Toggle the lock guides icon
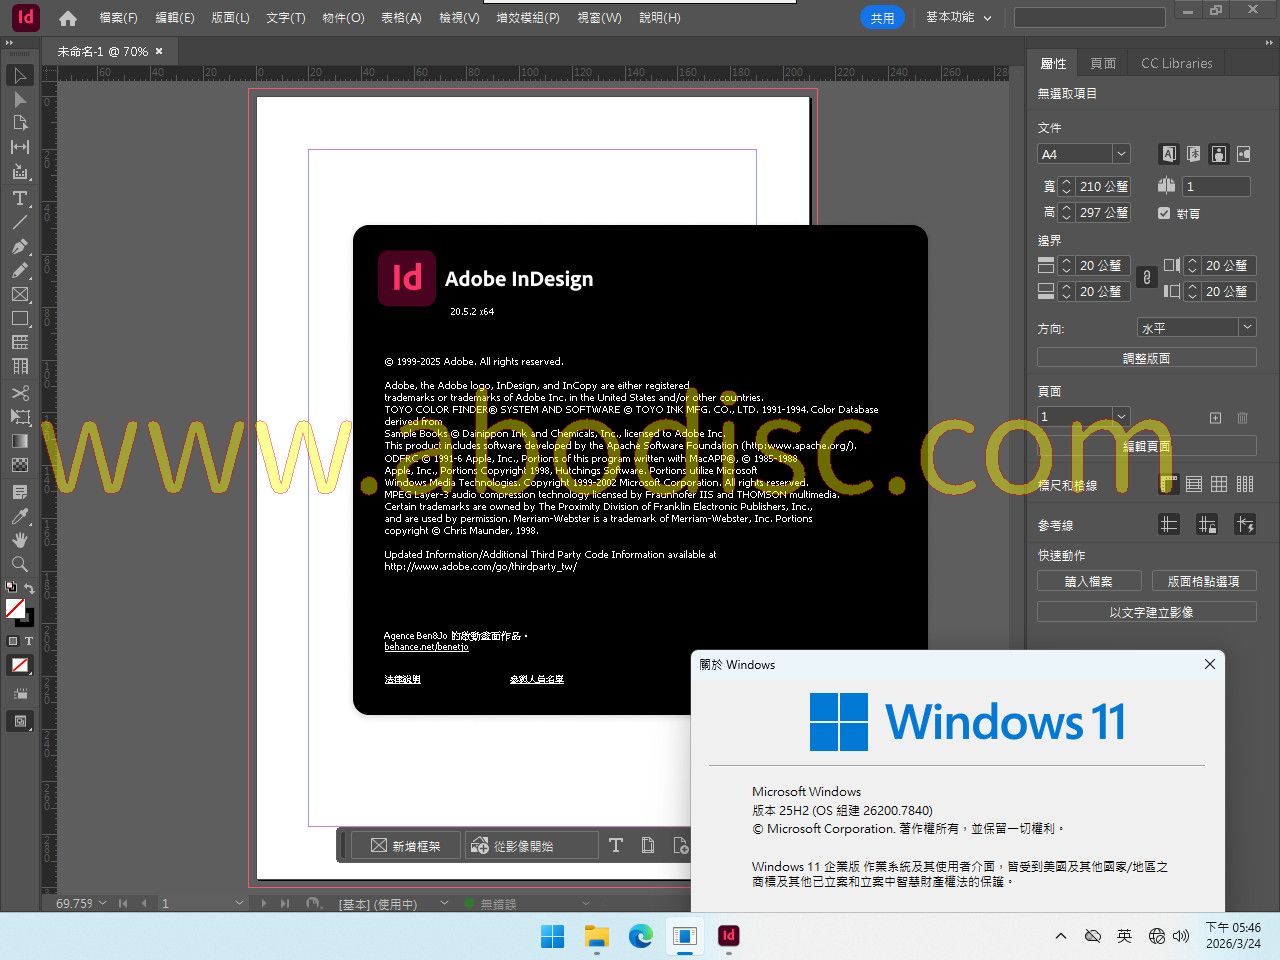Screen dimensions: 1280x960 pos(1207,524)
